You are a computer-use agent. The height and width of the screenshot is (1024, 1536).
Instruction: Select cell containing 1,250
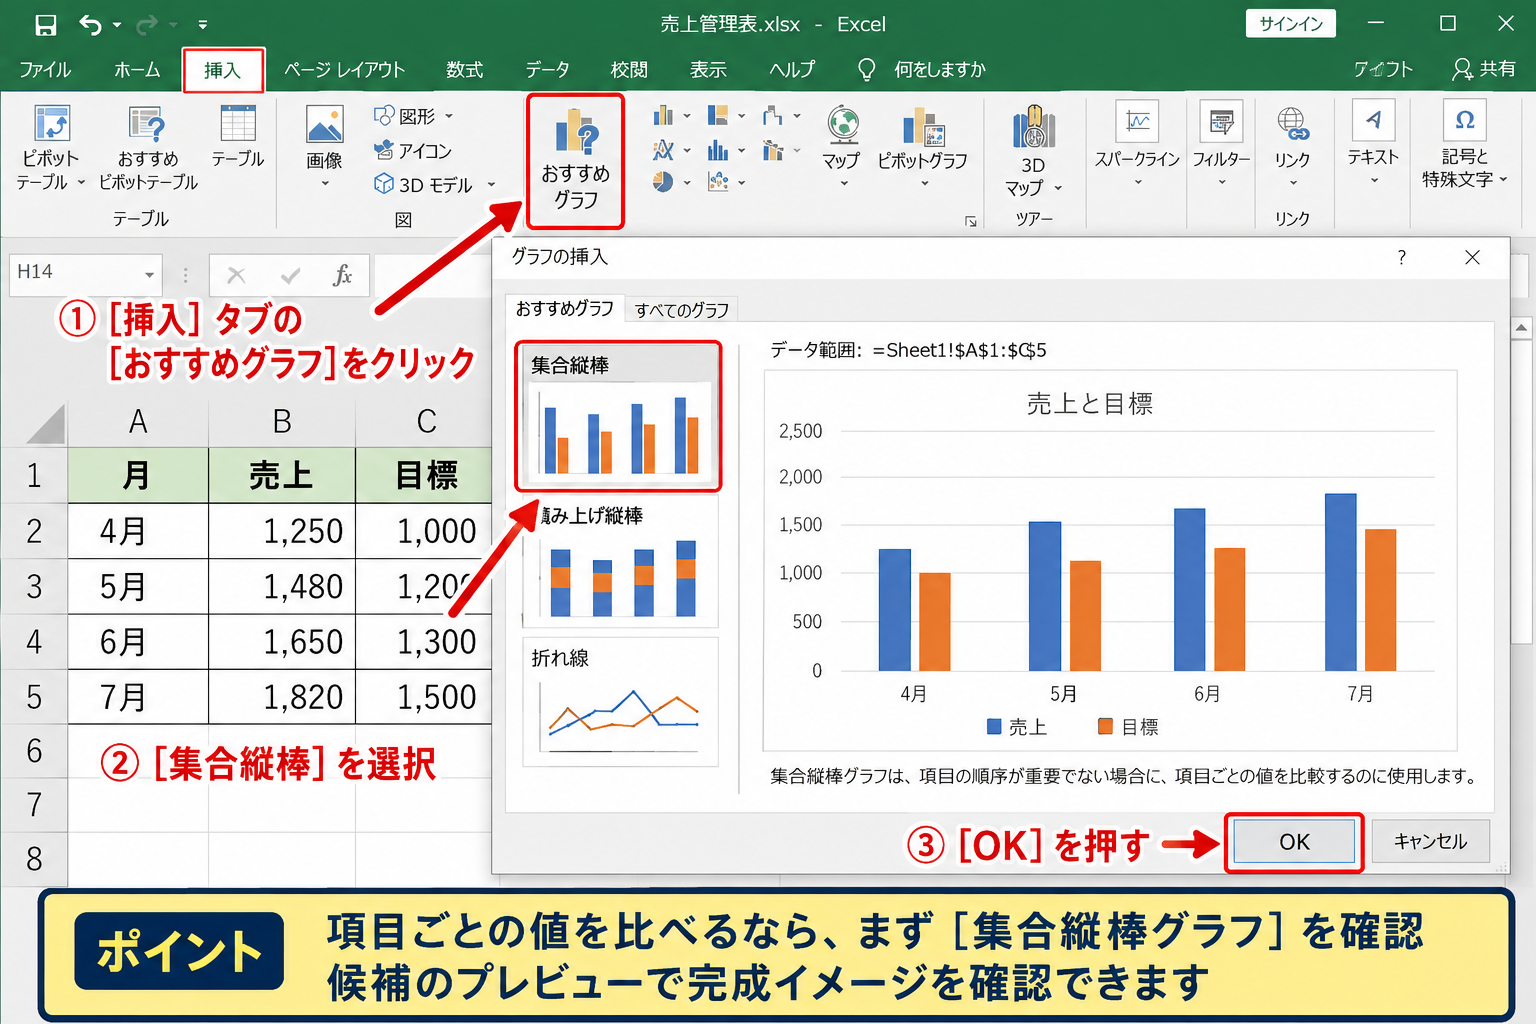click(282, 531)
